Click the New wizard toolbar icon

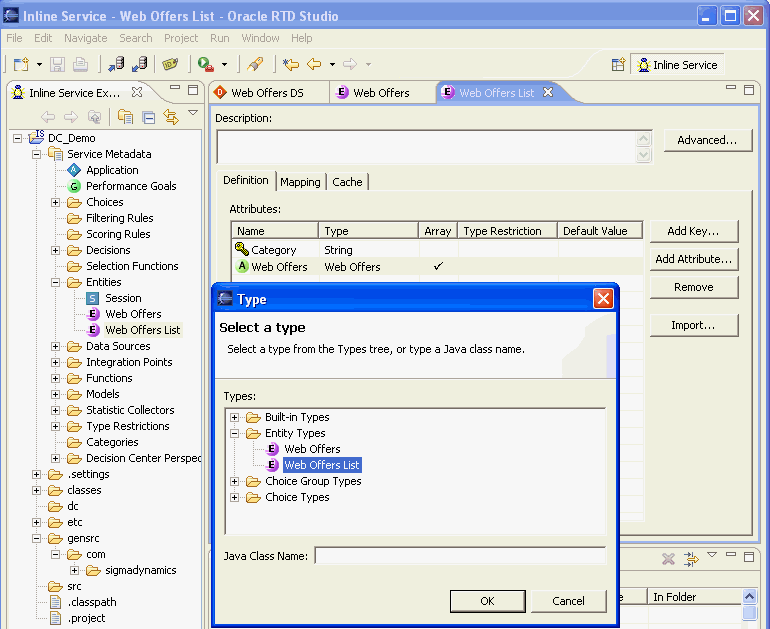tap(22, 64)
